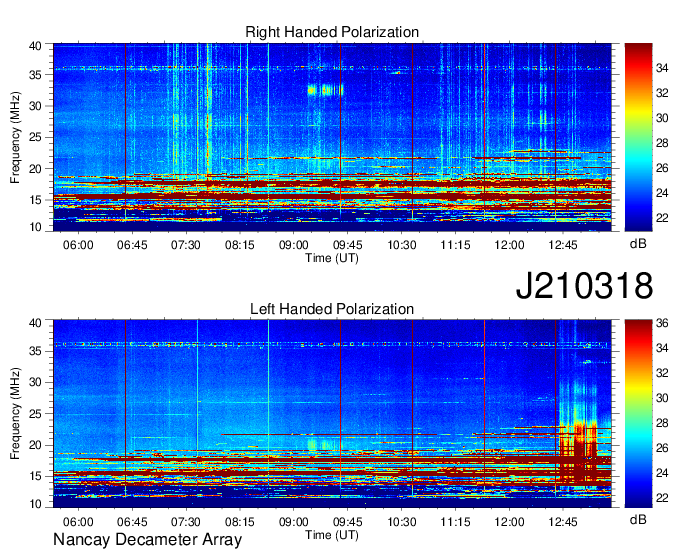Click the 20 MHz tick label of the Left Handed plot

coord(35,445)
